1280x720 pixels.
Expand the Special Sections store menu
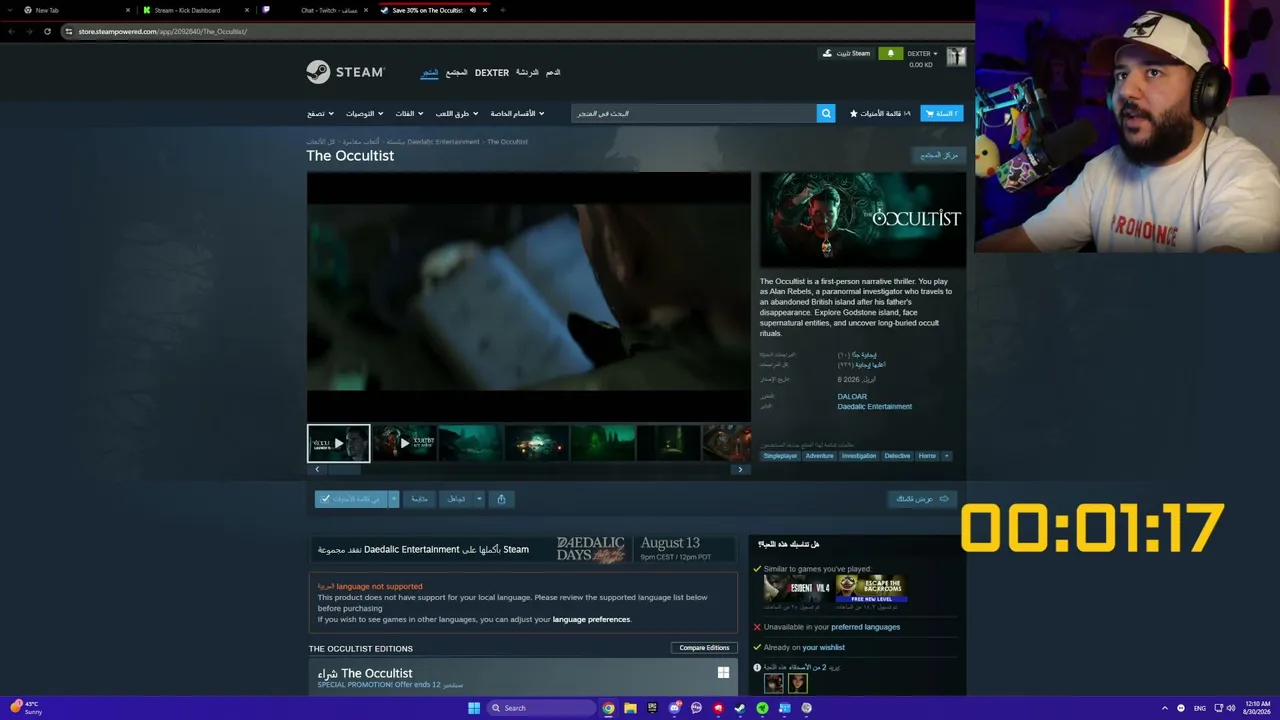pyautogui.click(x=516, y=113)
